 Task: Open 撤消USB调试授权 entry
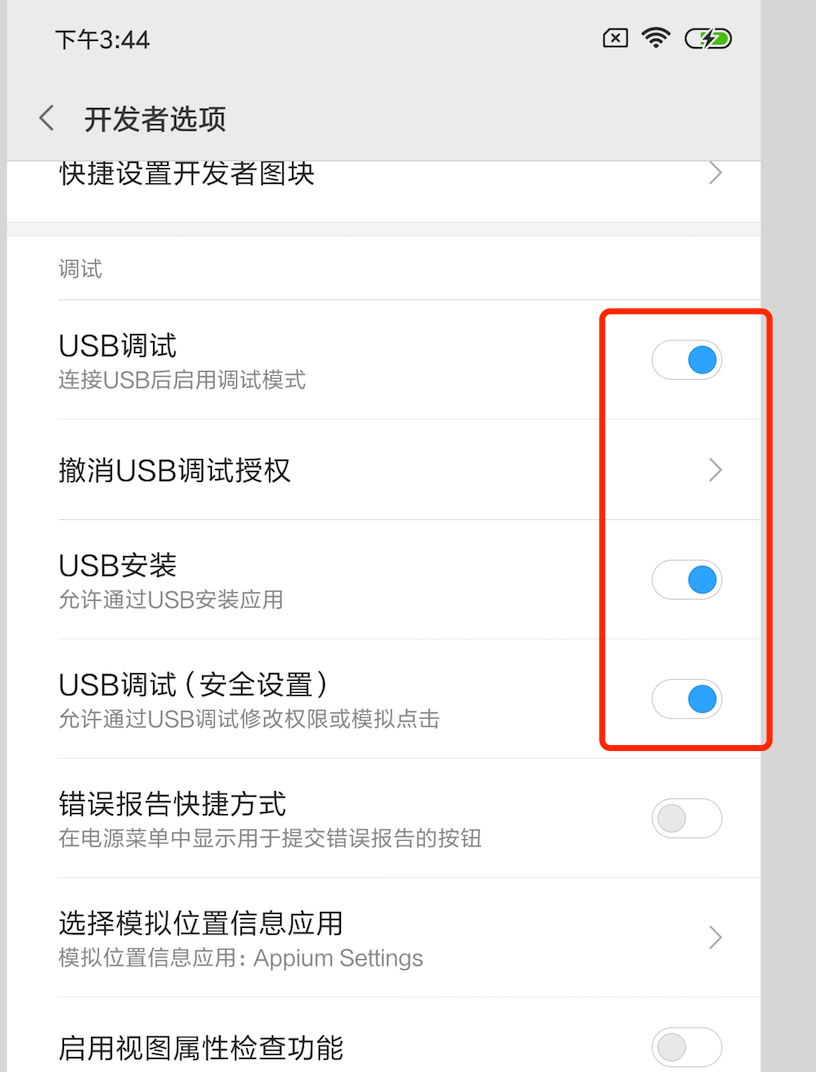(x=383, y=470)
